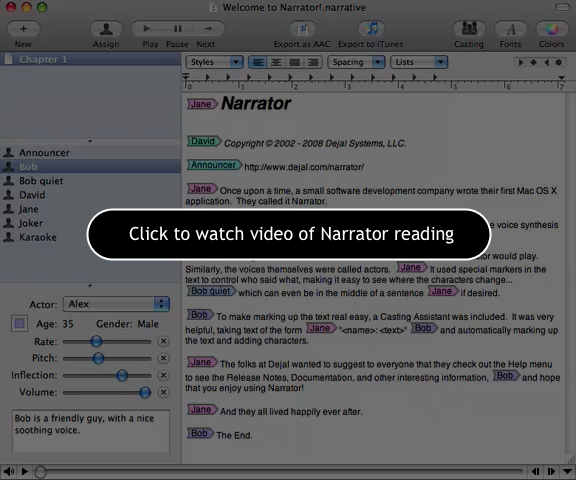Open the Fonts panel icon
This screenshot has height=480, width=576.
tap(511, 29)
